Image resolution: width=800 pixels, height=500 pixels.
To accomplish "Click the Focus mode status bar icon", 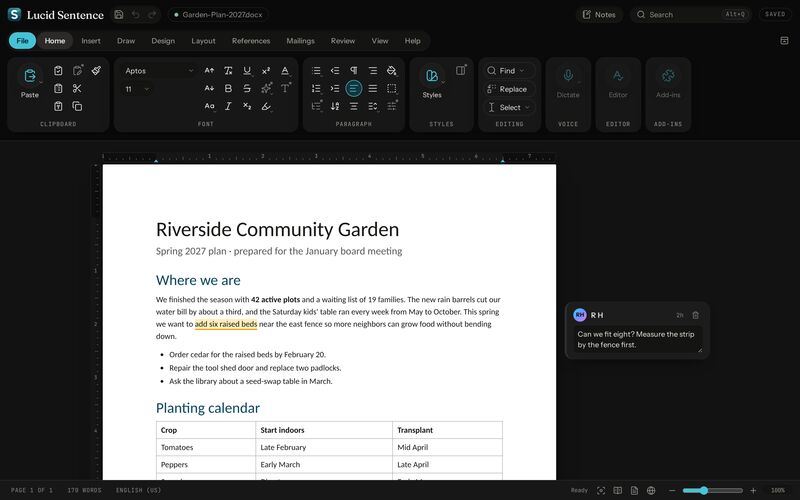I will click(601, 490).
